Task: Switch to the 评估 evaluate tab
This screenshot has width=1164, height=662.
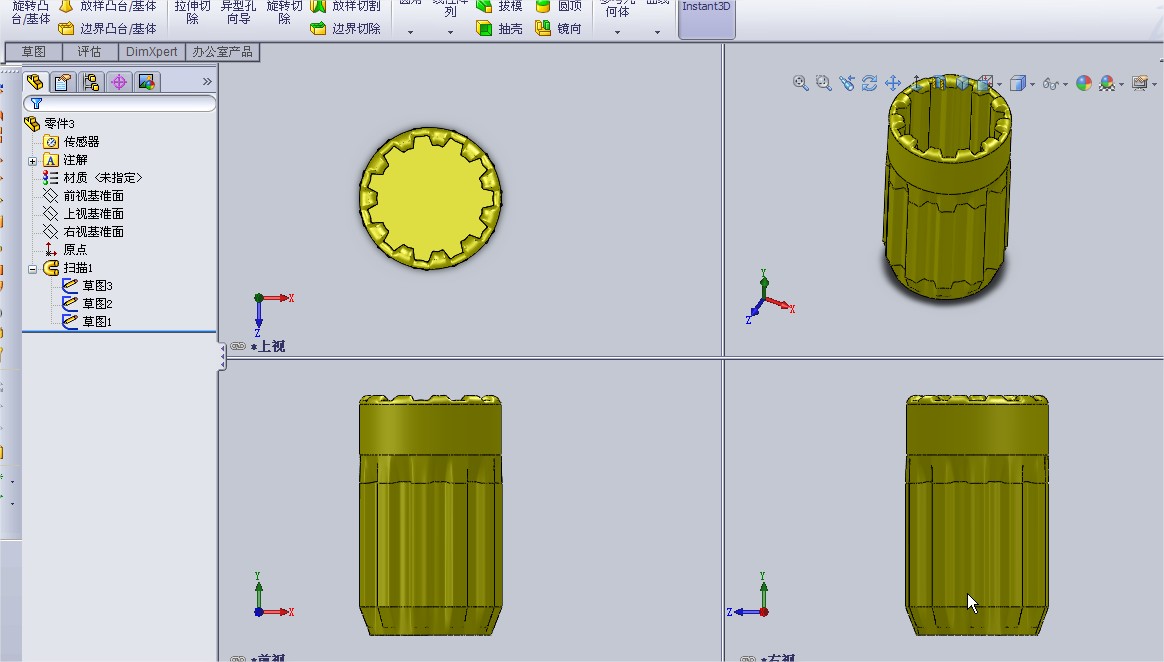Action: point(89,51)
